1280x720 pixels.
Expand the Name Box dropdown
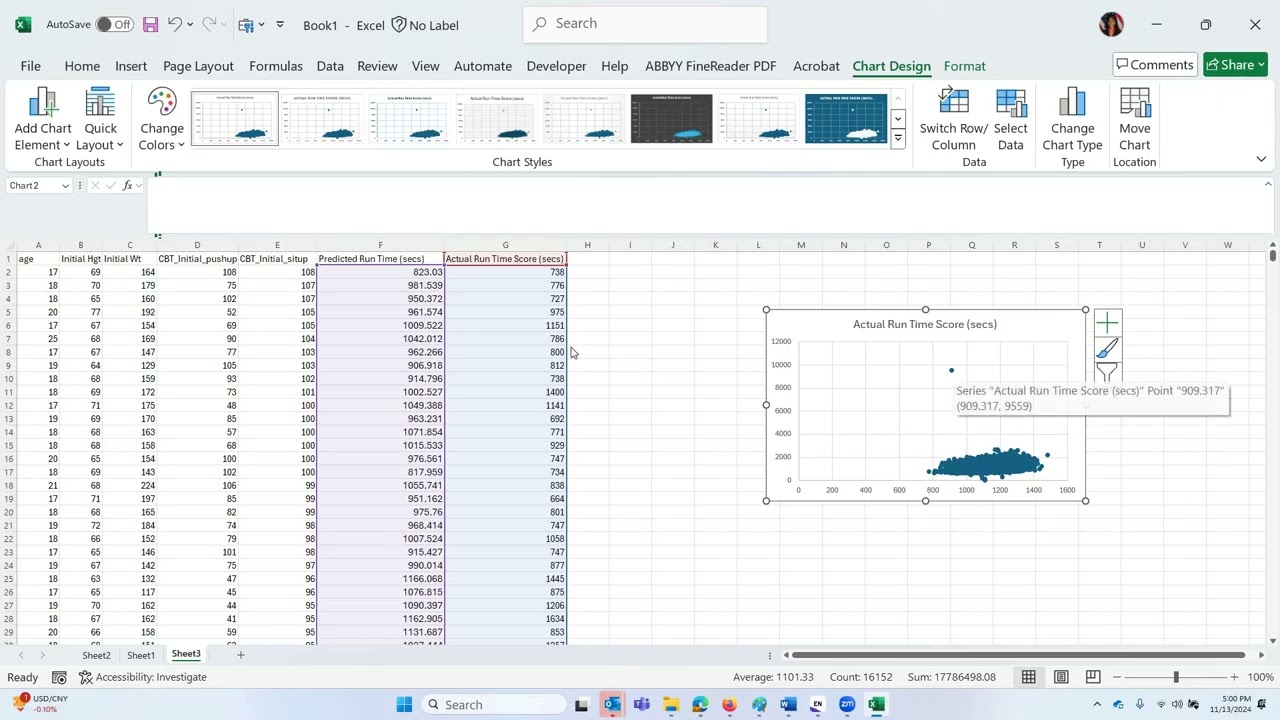point(66,186)
